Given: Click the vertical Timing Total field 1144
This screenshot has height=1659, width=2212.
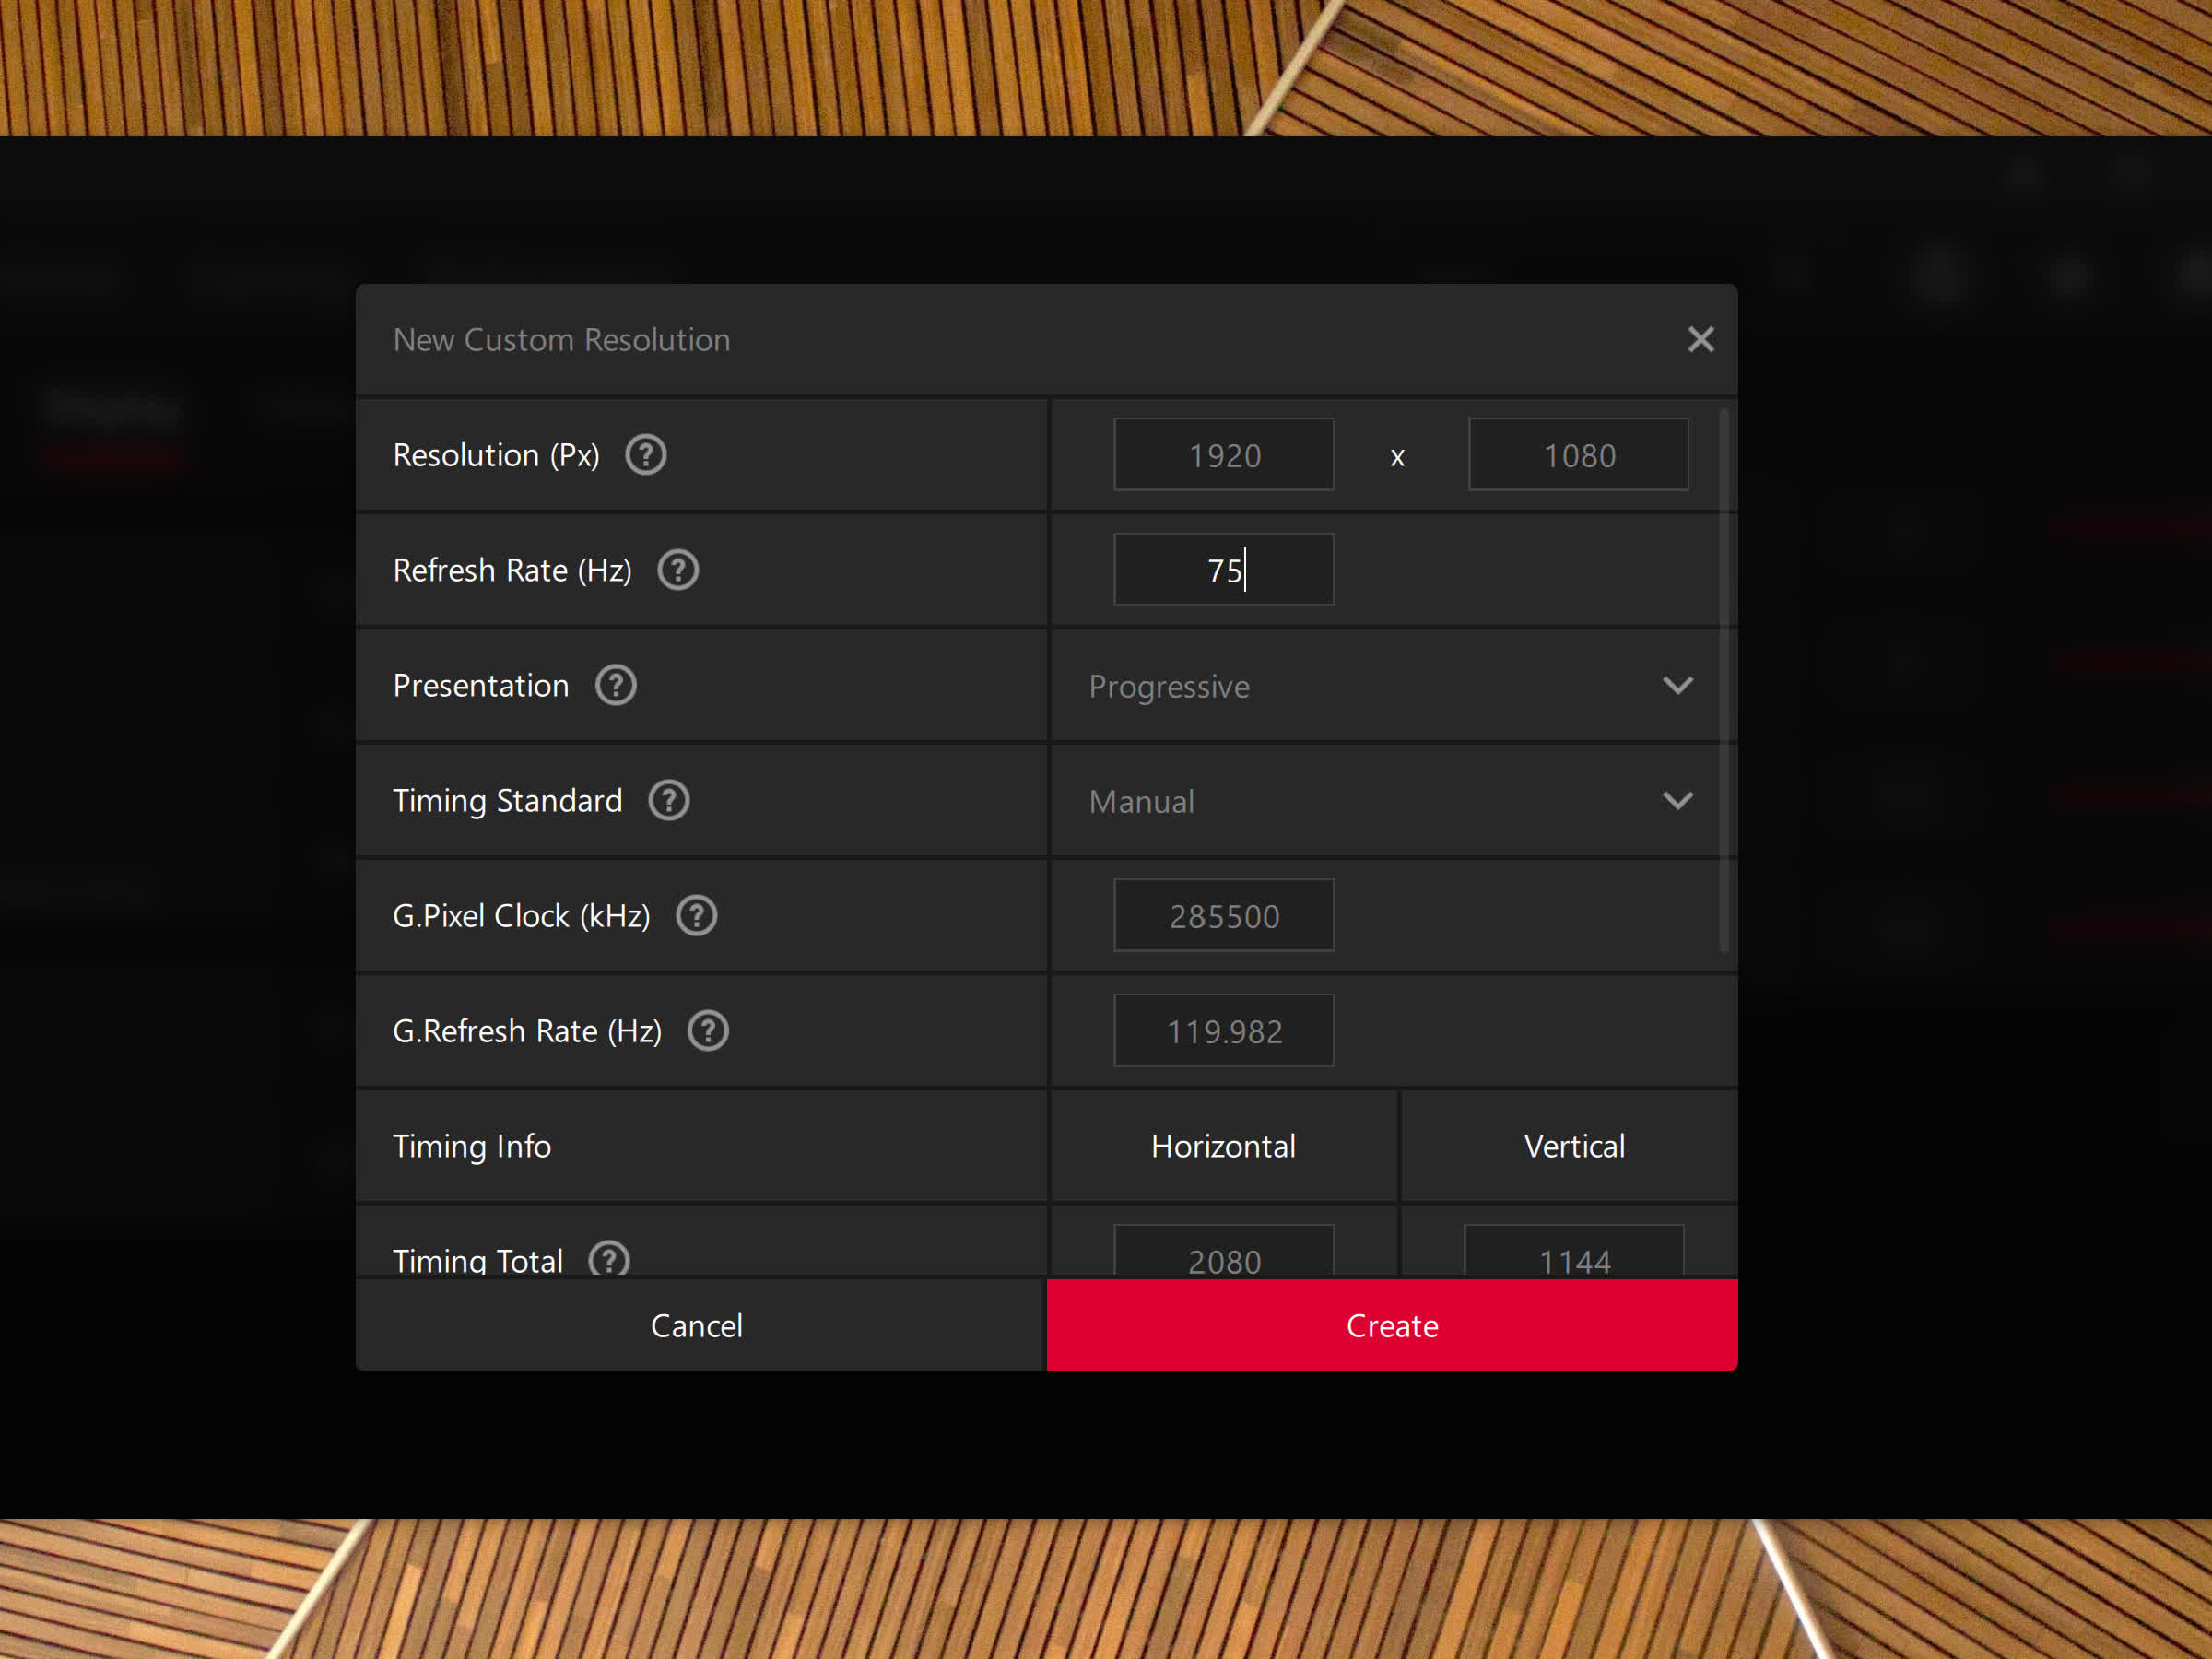Looking at the screenshot, I should tap(1574, 1251).
